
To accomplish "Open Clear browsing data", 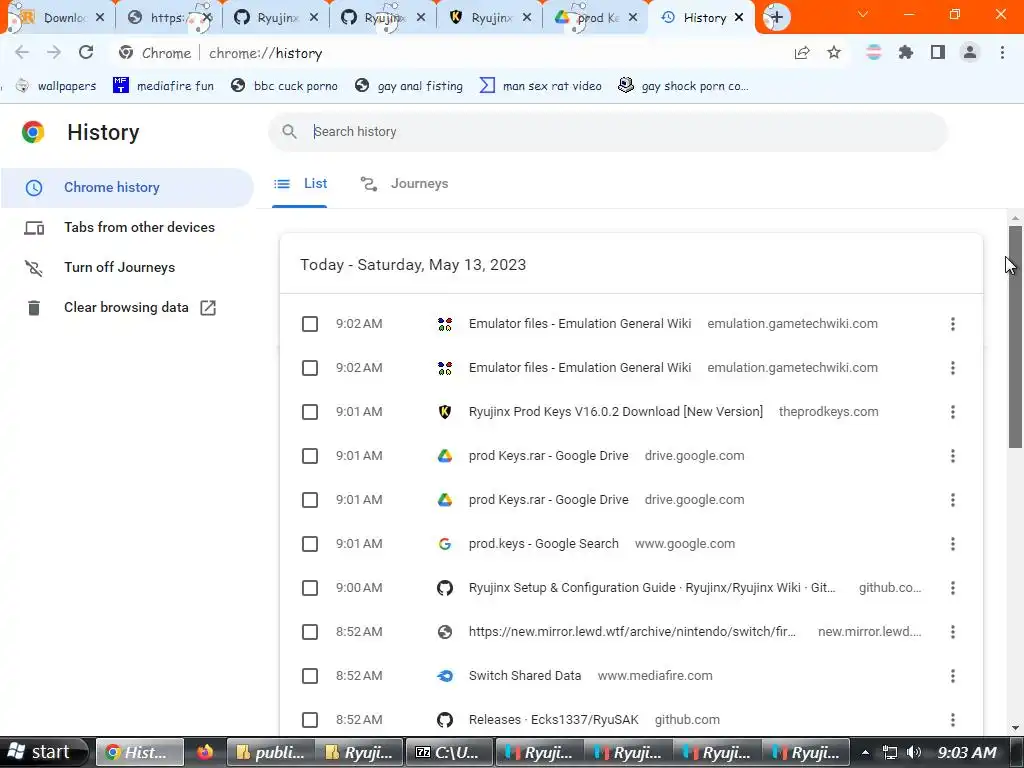I will pos(127,308).
